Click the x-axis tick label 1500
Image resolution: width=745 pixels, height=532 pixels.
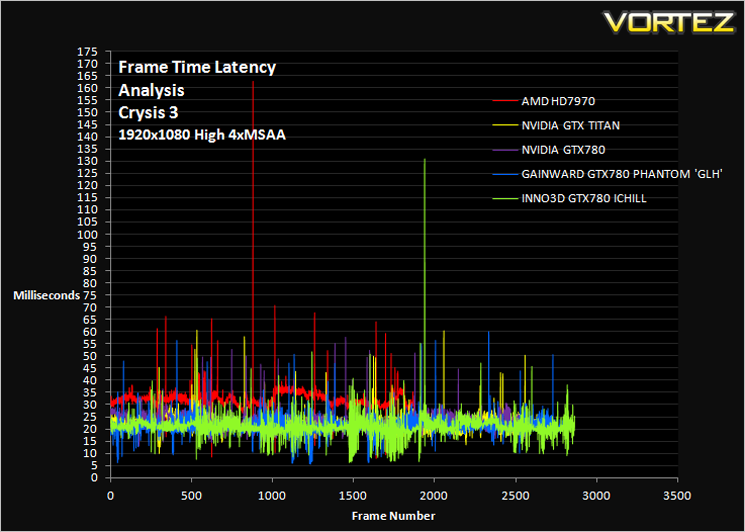353,496
